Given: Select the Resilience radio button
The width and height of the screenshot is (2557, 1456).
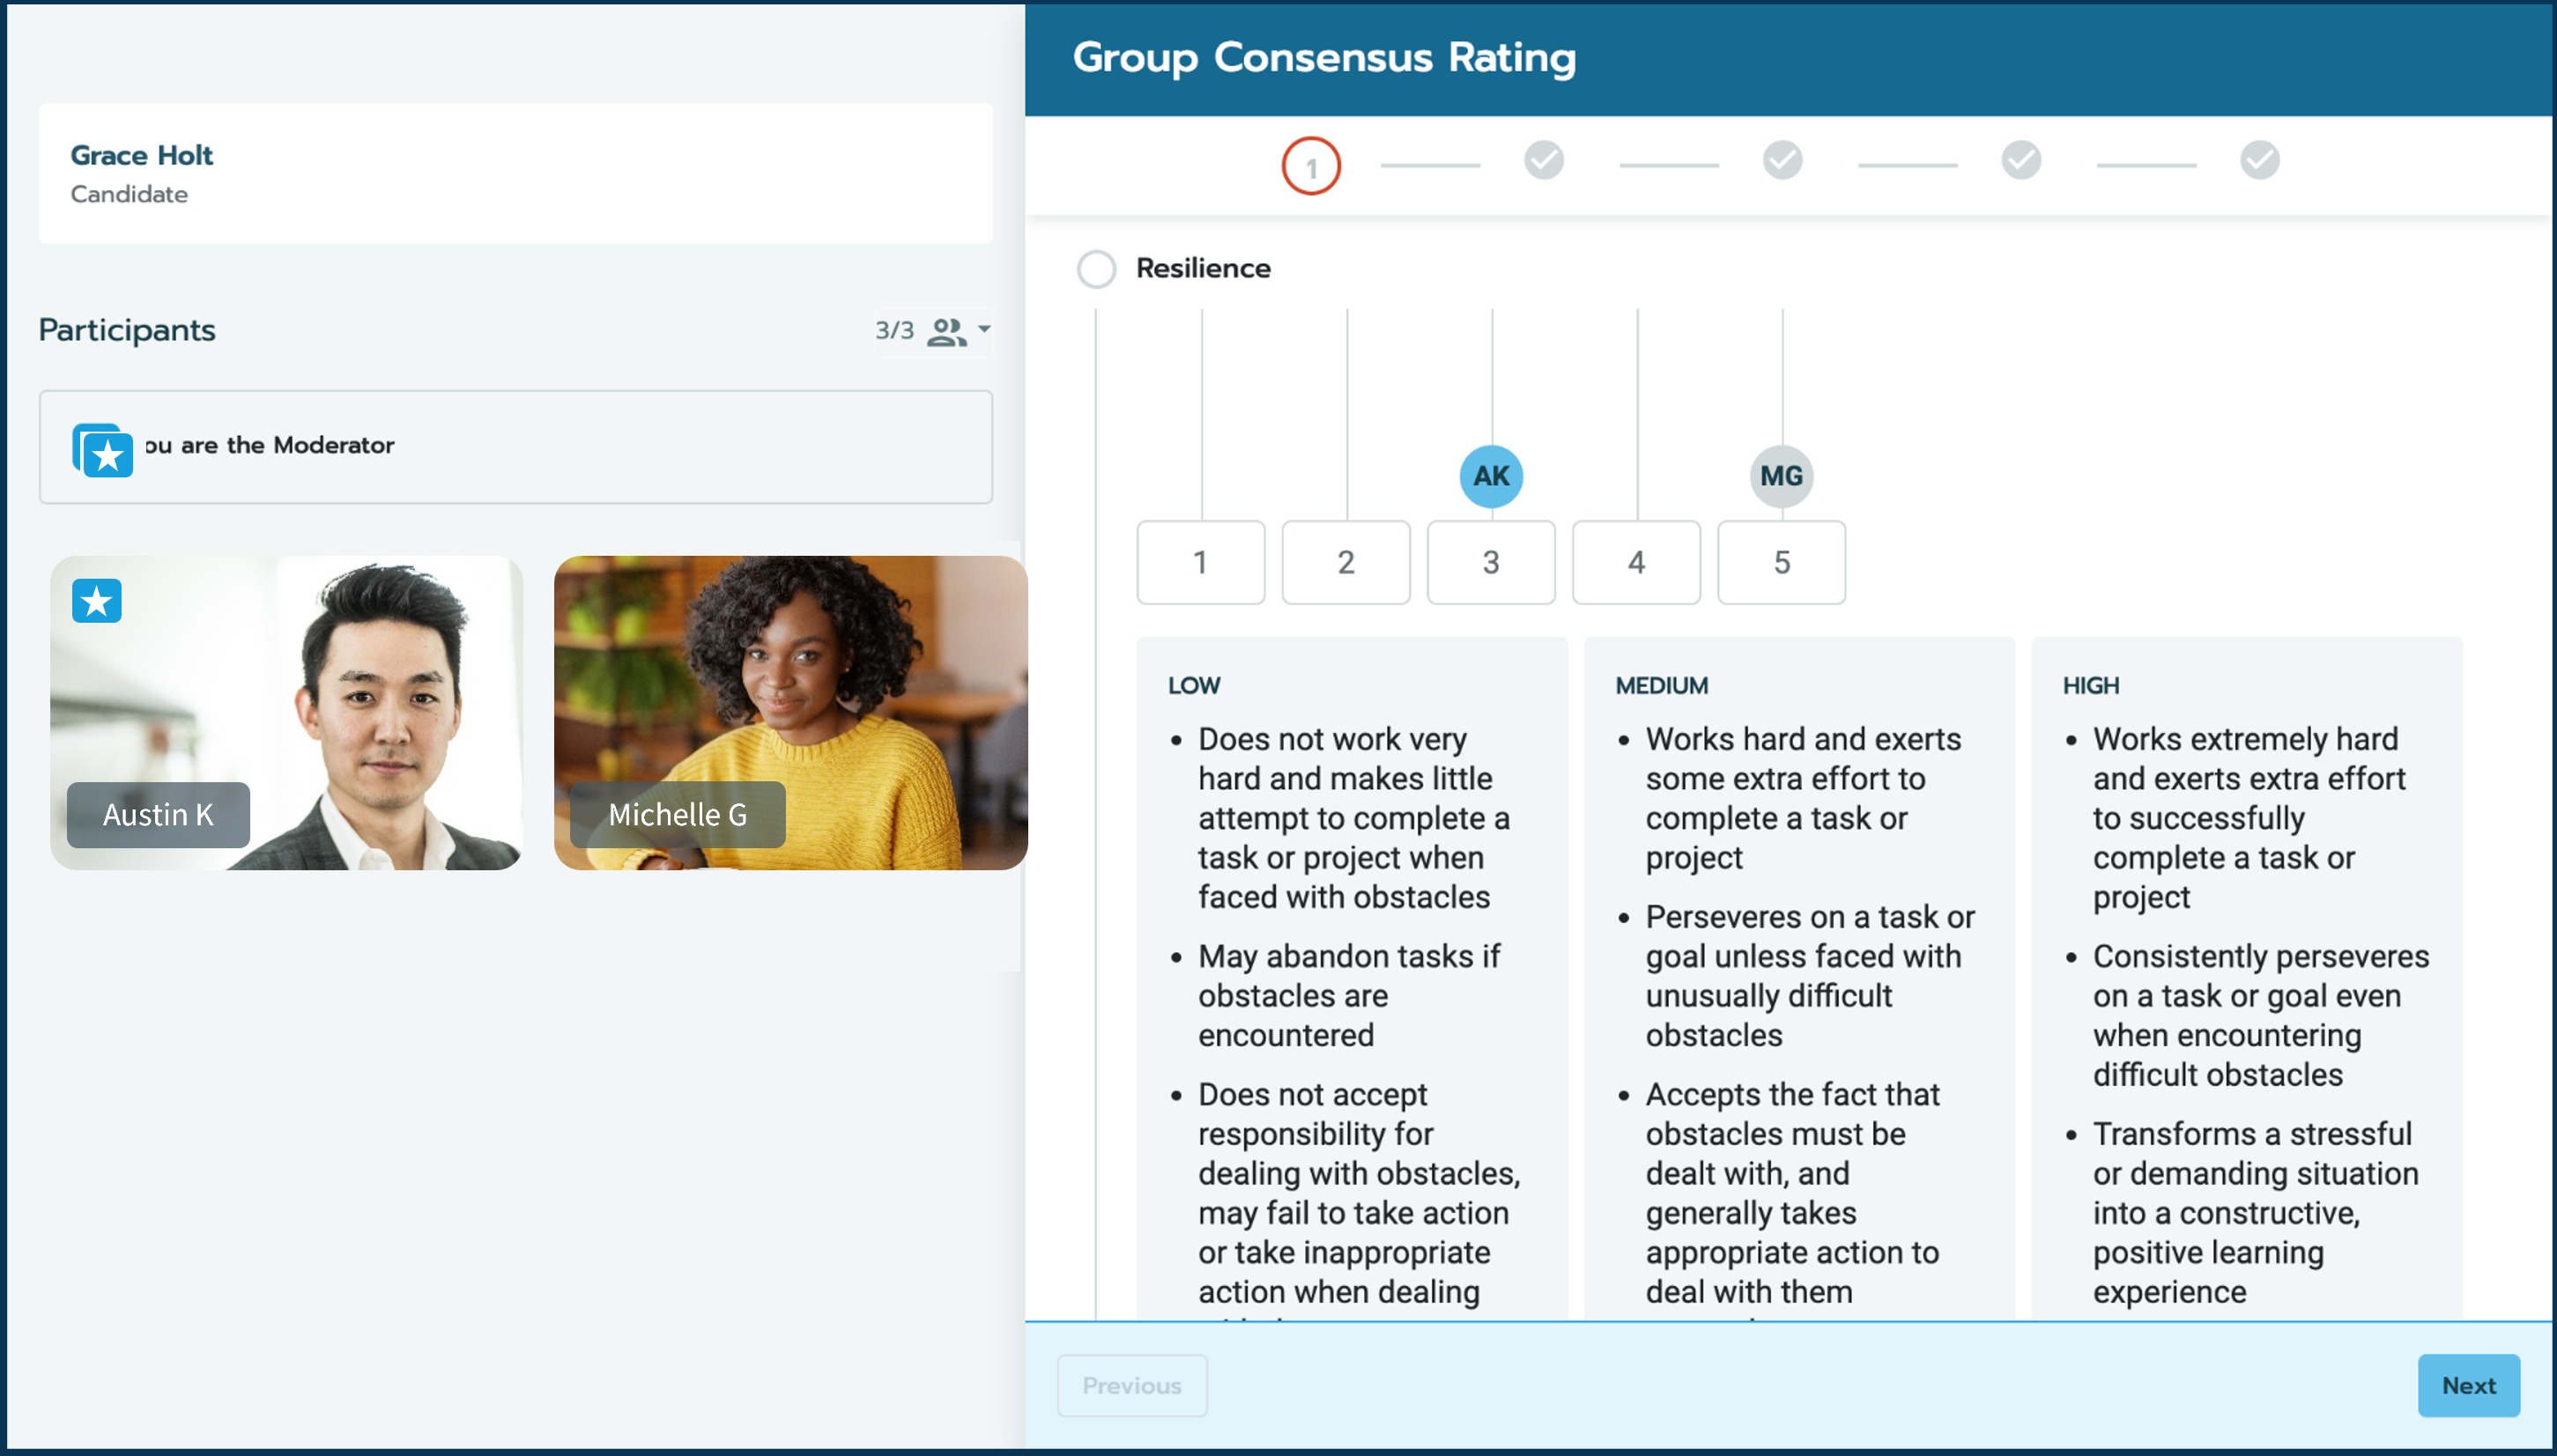Looking at the screenshot, I should point(1096,269).
